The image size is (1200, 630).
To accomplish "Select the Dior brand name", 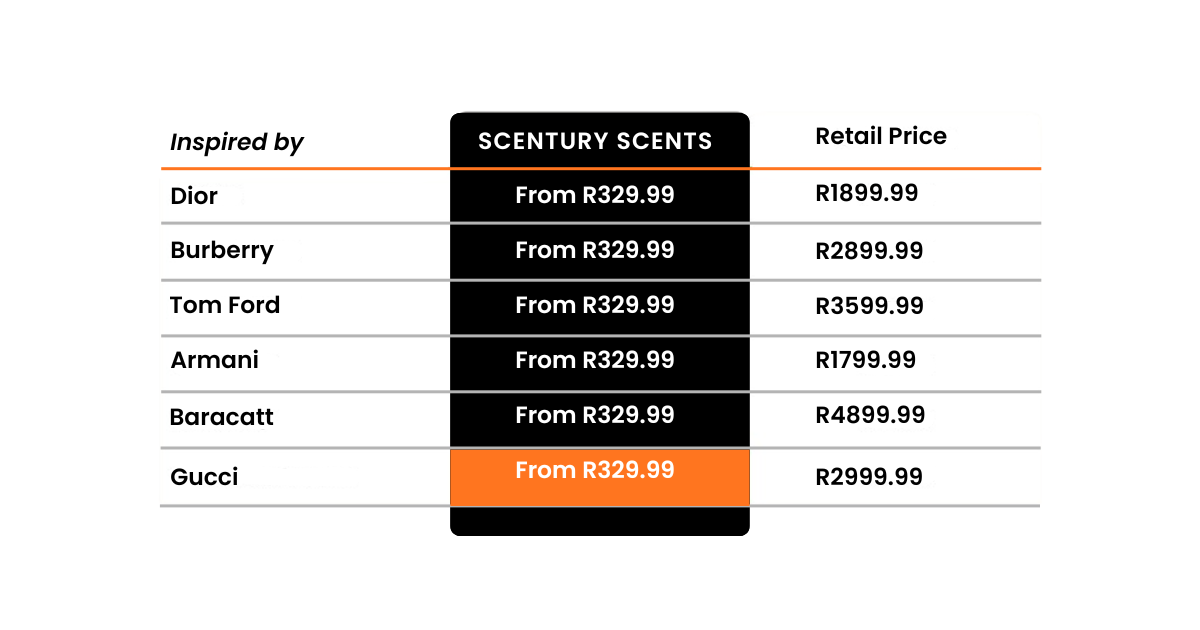I will (x=194, y=196).
